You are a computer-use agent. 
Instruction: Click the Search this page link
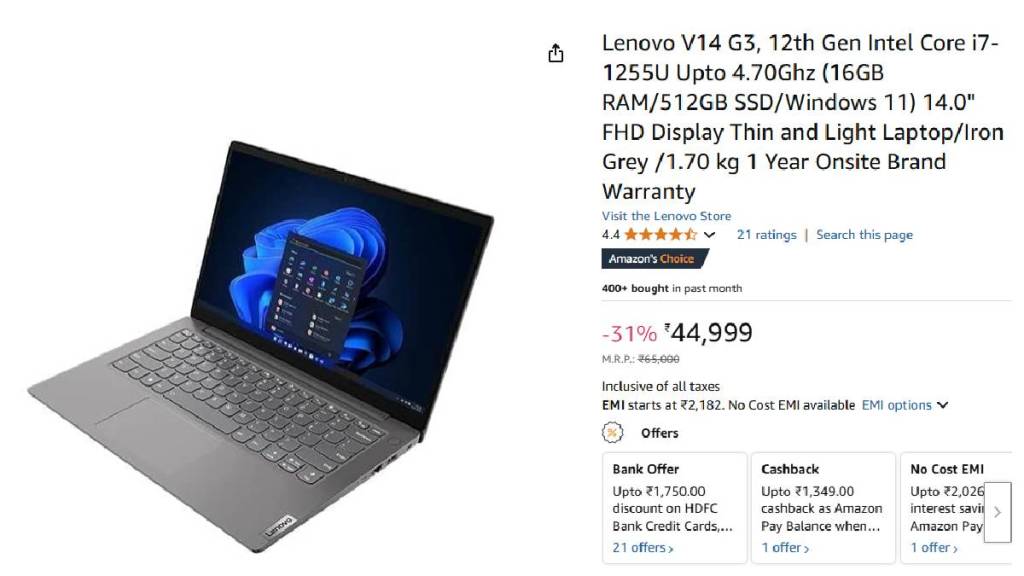(x=864, y=234)
